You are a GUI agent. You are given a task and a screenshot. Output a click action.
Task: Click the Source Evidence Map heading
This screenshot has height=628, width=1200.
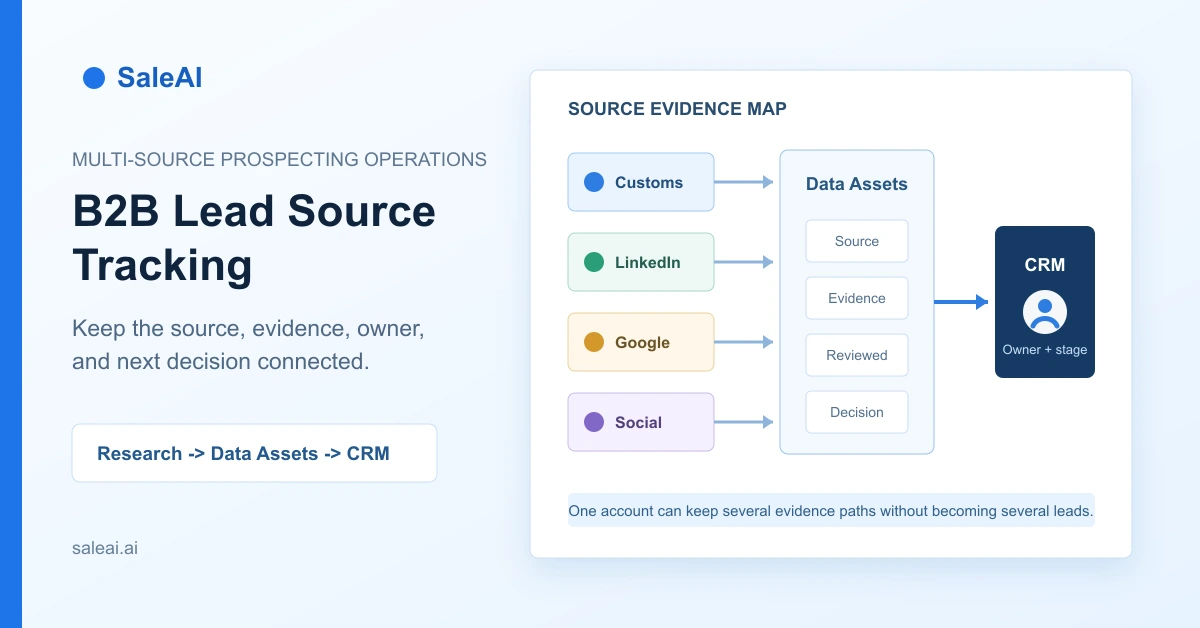tap(677, 109)
